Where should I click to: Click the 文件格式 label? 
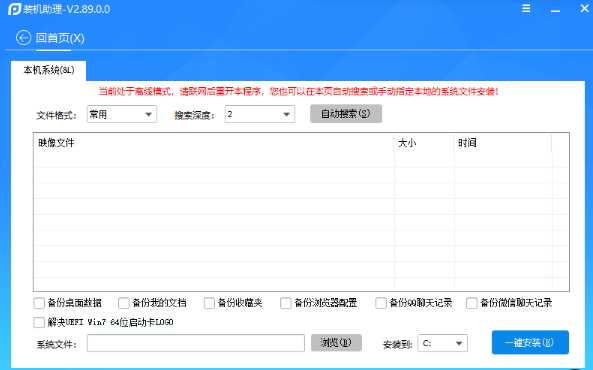coord(56,115)
